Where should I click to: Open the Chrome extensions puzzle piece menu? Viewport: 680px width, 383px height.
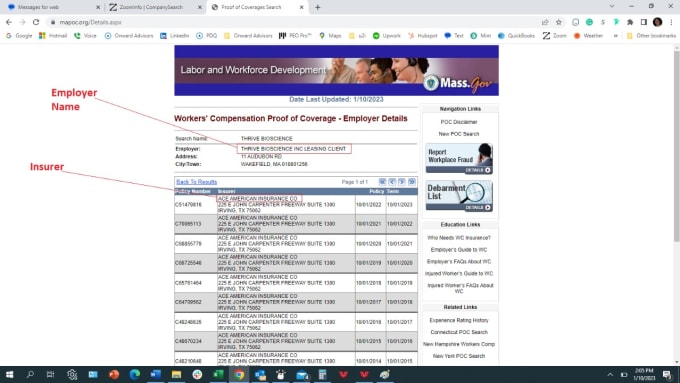point(630,22)
